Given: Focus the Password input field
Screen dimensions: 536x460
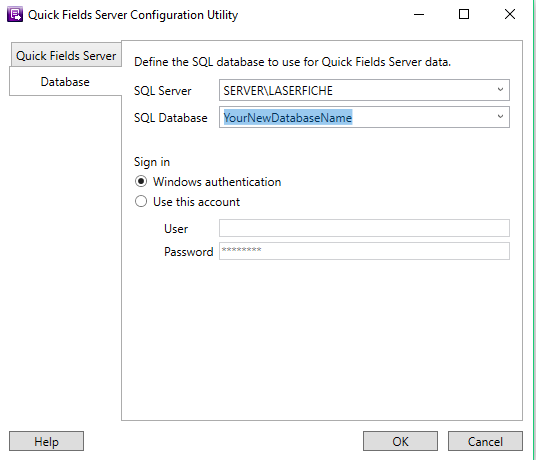Looking at the screenshot, I should (364, 251).
